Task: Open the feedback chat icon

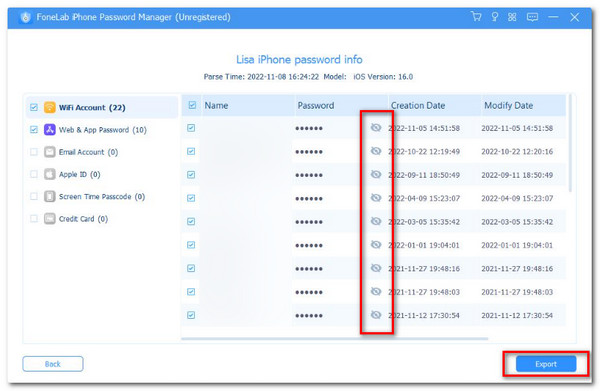Action: 532,17
